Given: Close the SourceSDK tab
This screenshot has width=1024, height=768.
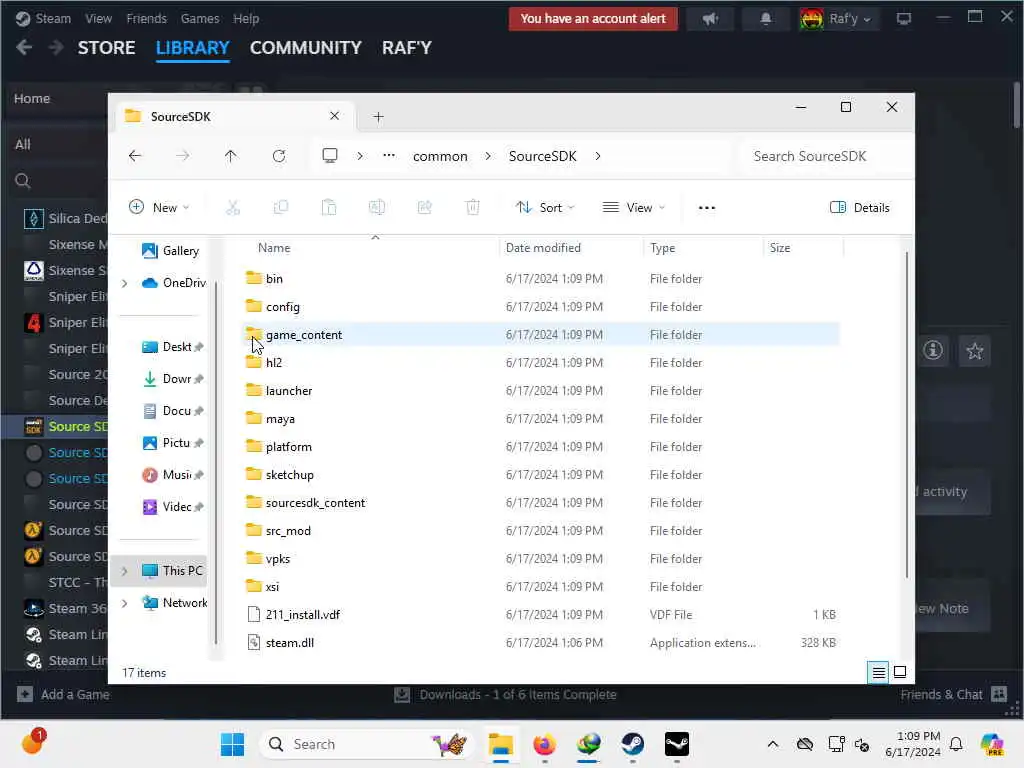Looking at the screenshot, I should [334, 116].
